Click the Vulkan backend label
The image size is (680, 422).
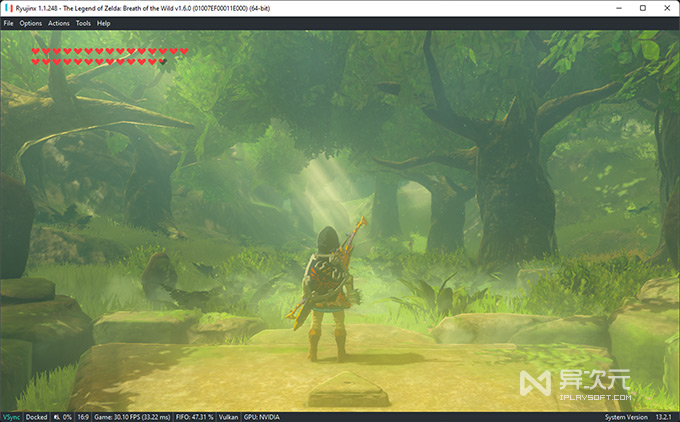coord(228,417)
